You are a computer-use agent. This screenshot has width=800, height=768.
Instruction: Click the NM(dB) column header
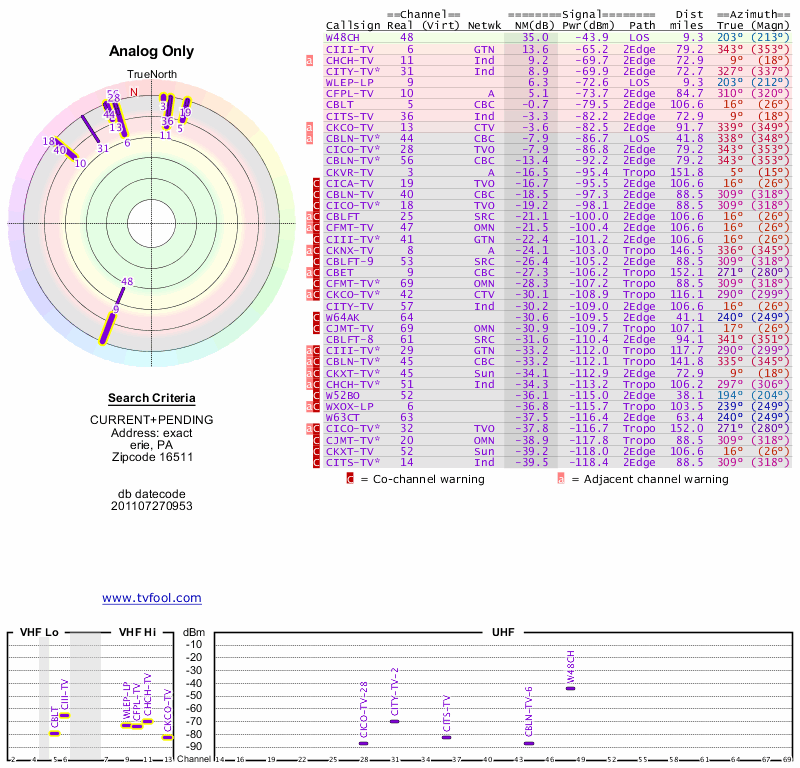click(529, 24)
